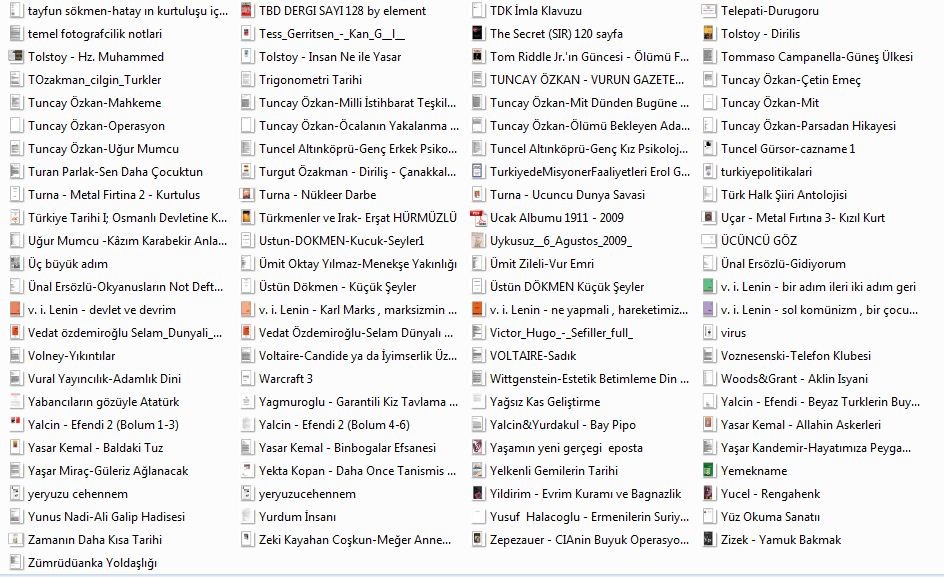Screen dimensions: 944x577
Task: Select 'Ümit Oktay Yılmaz-Menekşe Yakınlığı' file
Action: coord(358,264)
